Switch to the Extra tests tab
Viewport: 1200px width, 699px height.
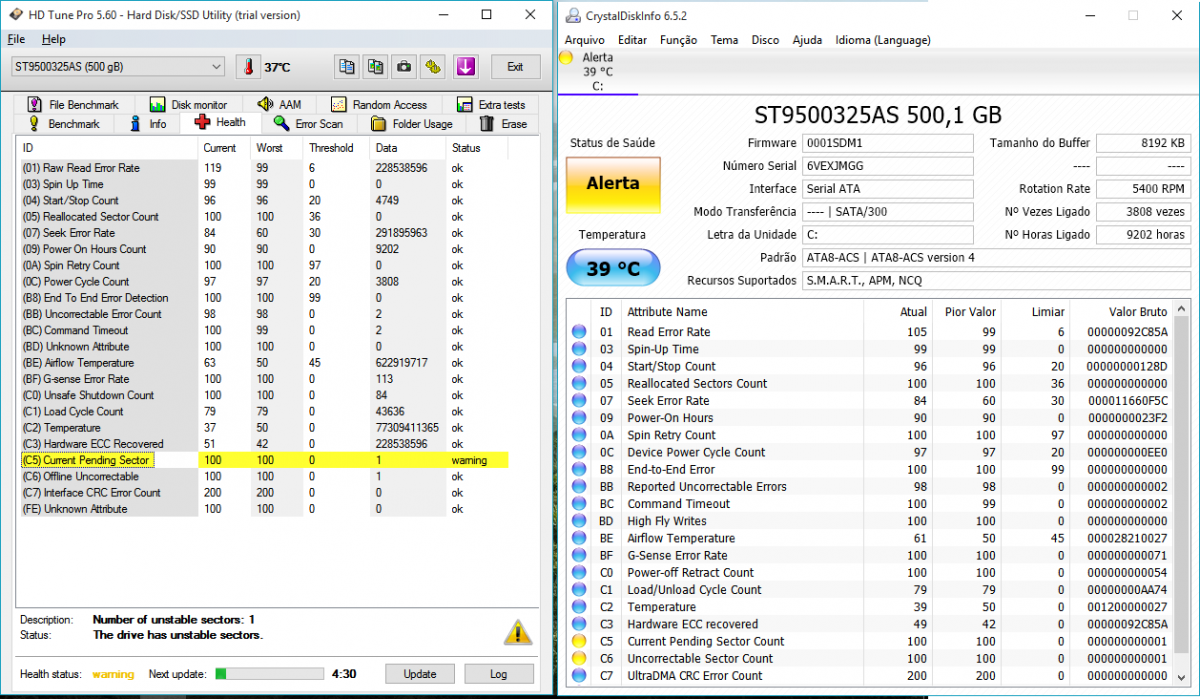tap(490, 104)
